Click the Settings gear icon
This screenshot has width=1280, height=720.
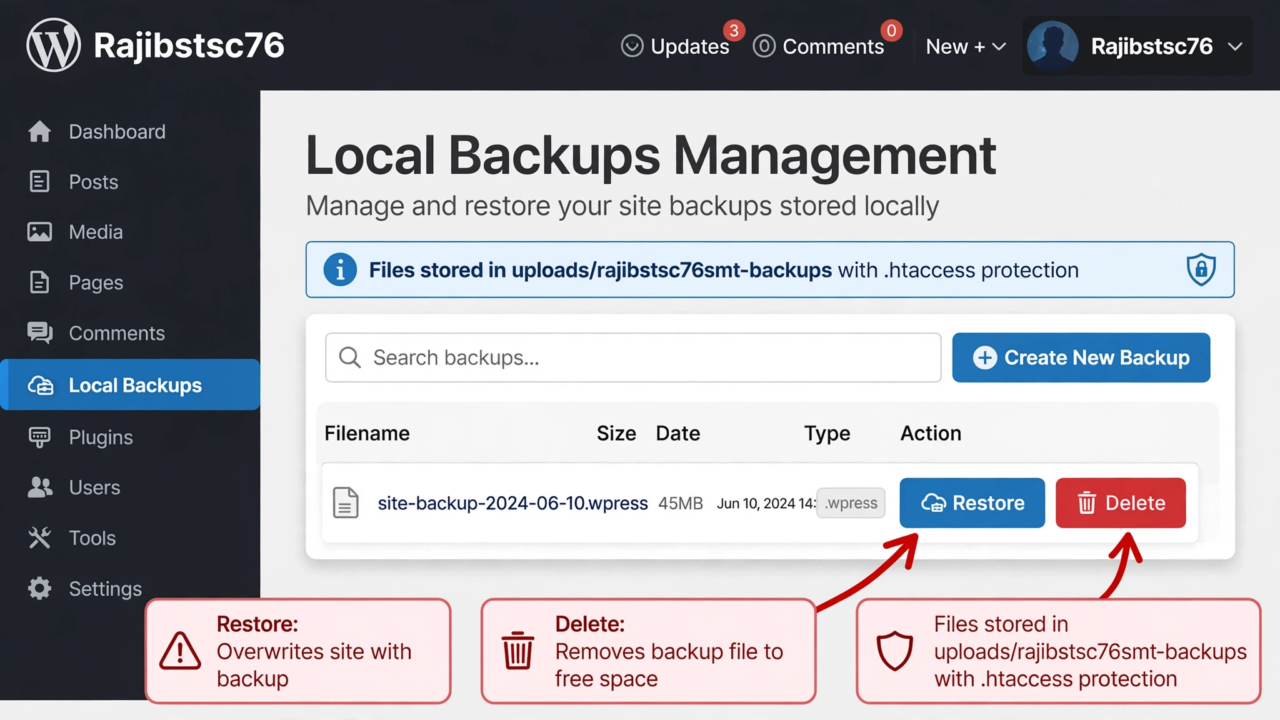coord(39,589)
